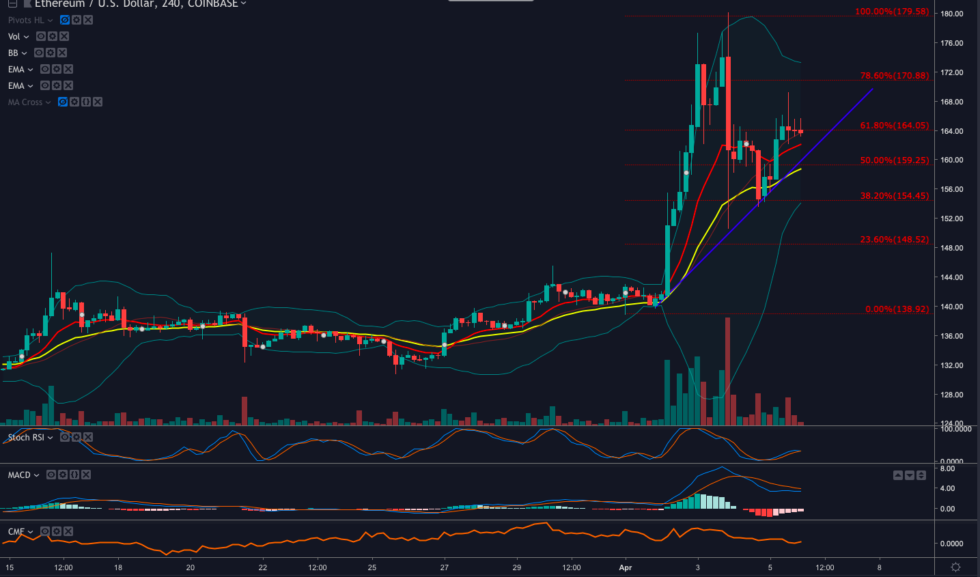Delete the Pivots HL indicator via its X
This screenshot has width=980, height=577.
click(88, 20)
